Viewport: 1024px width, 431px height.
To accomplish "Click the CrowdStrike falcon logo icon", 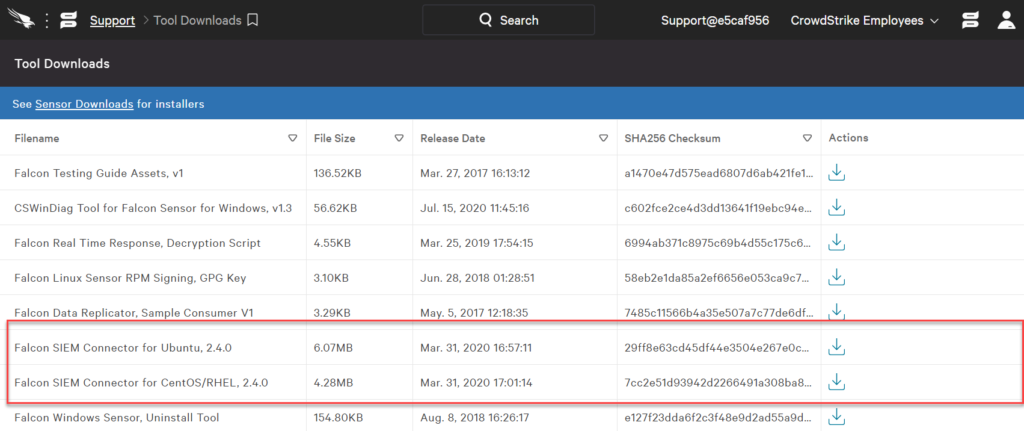I will tap(22, 20).
